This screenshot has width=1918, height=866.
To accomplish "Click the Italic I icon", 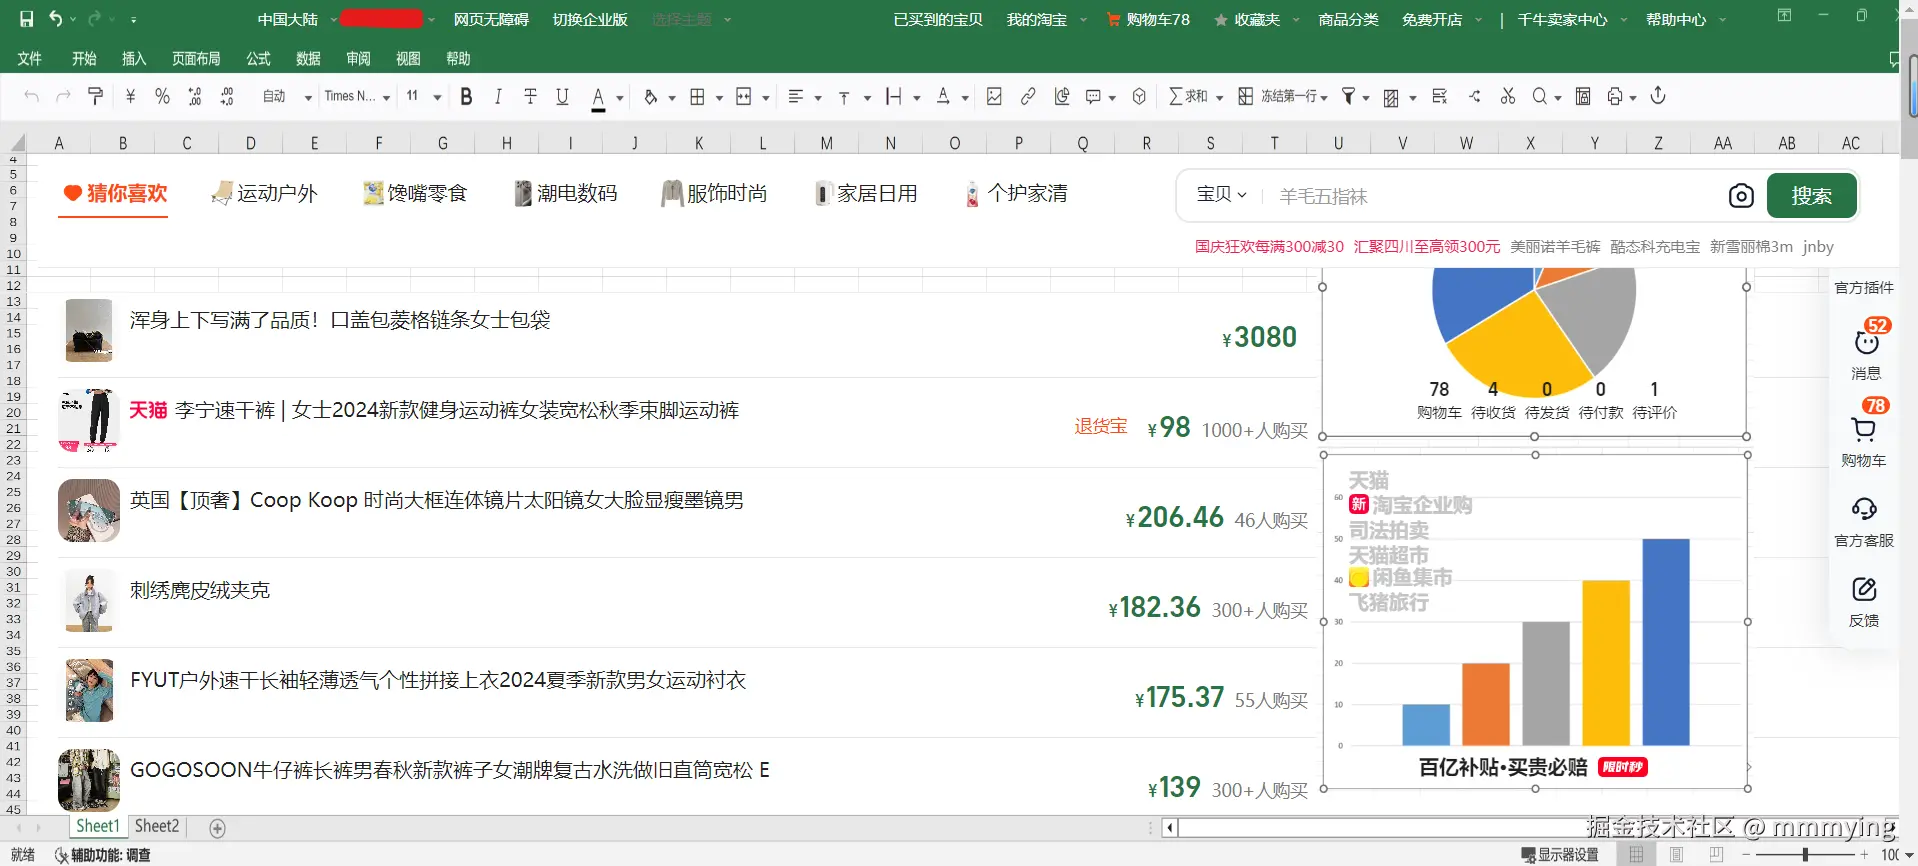I will [x=498, y=96].
